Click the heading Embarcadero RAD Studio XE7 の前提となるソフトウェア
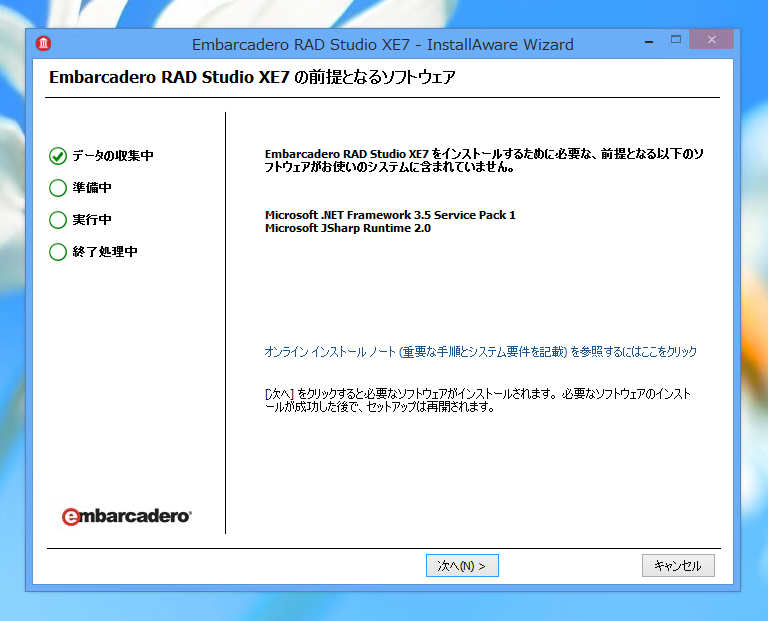This screenshot has width=768, height=621. click(x=252, y=77)
